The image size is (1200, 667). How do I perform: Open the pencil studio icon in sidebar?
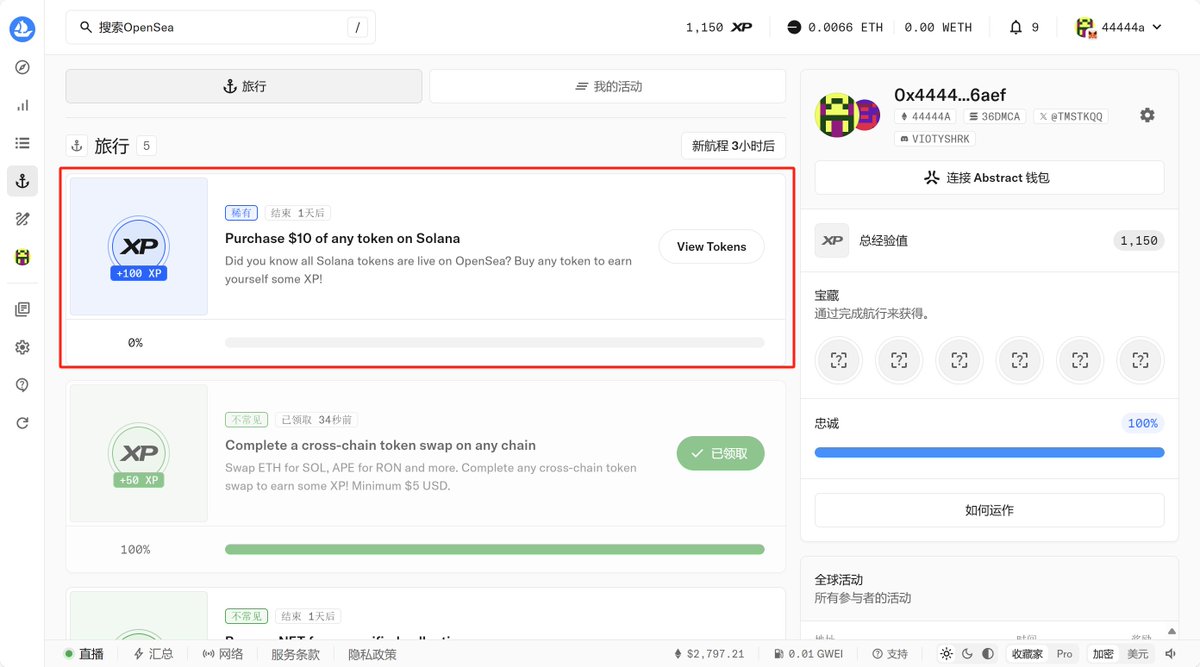(x=22, y=219)
